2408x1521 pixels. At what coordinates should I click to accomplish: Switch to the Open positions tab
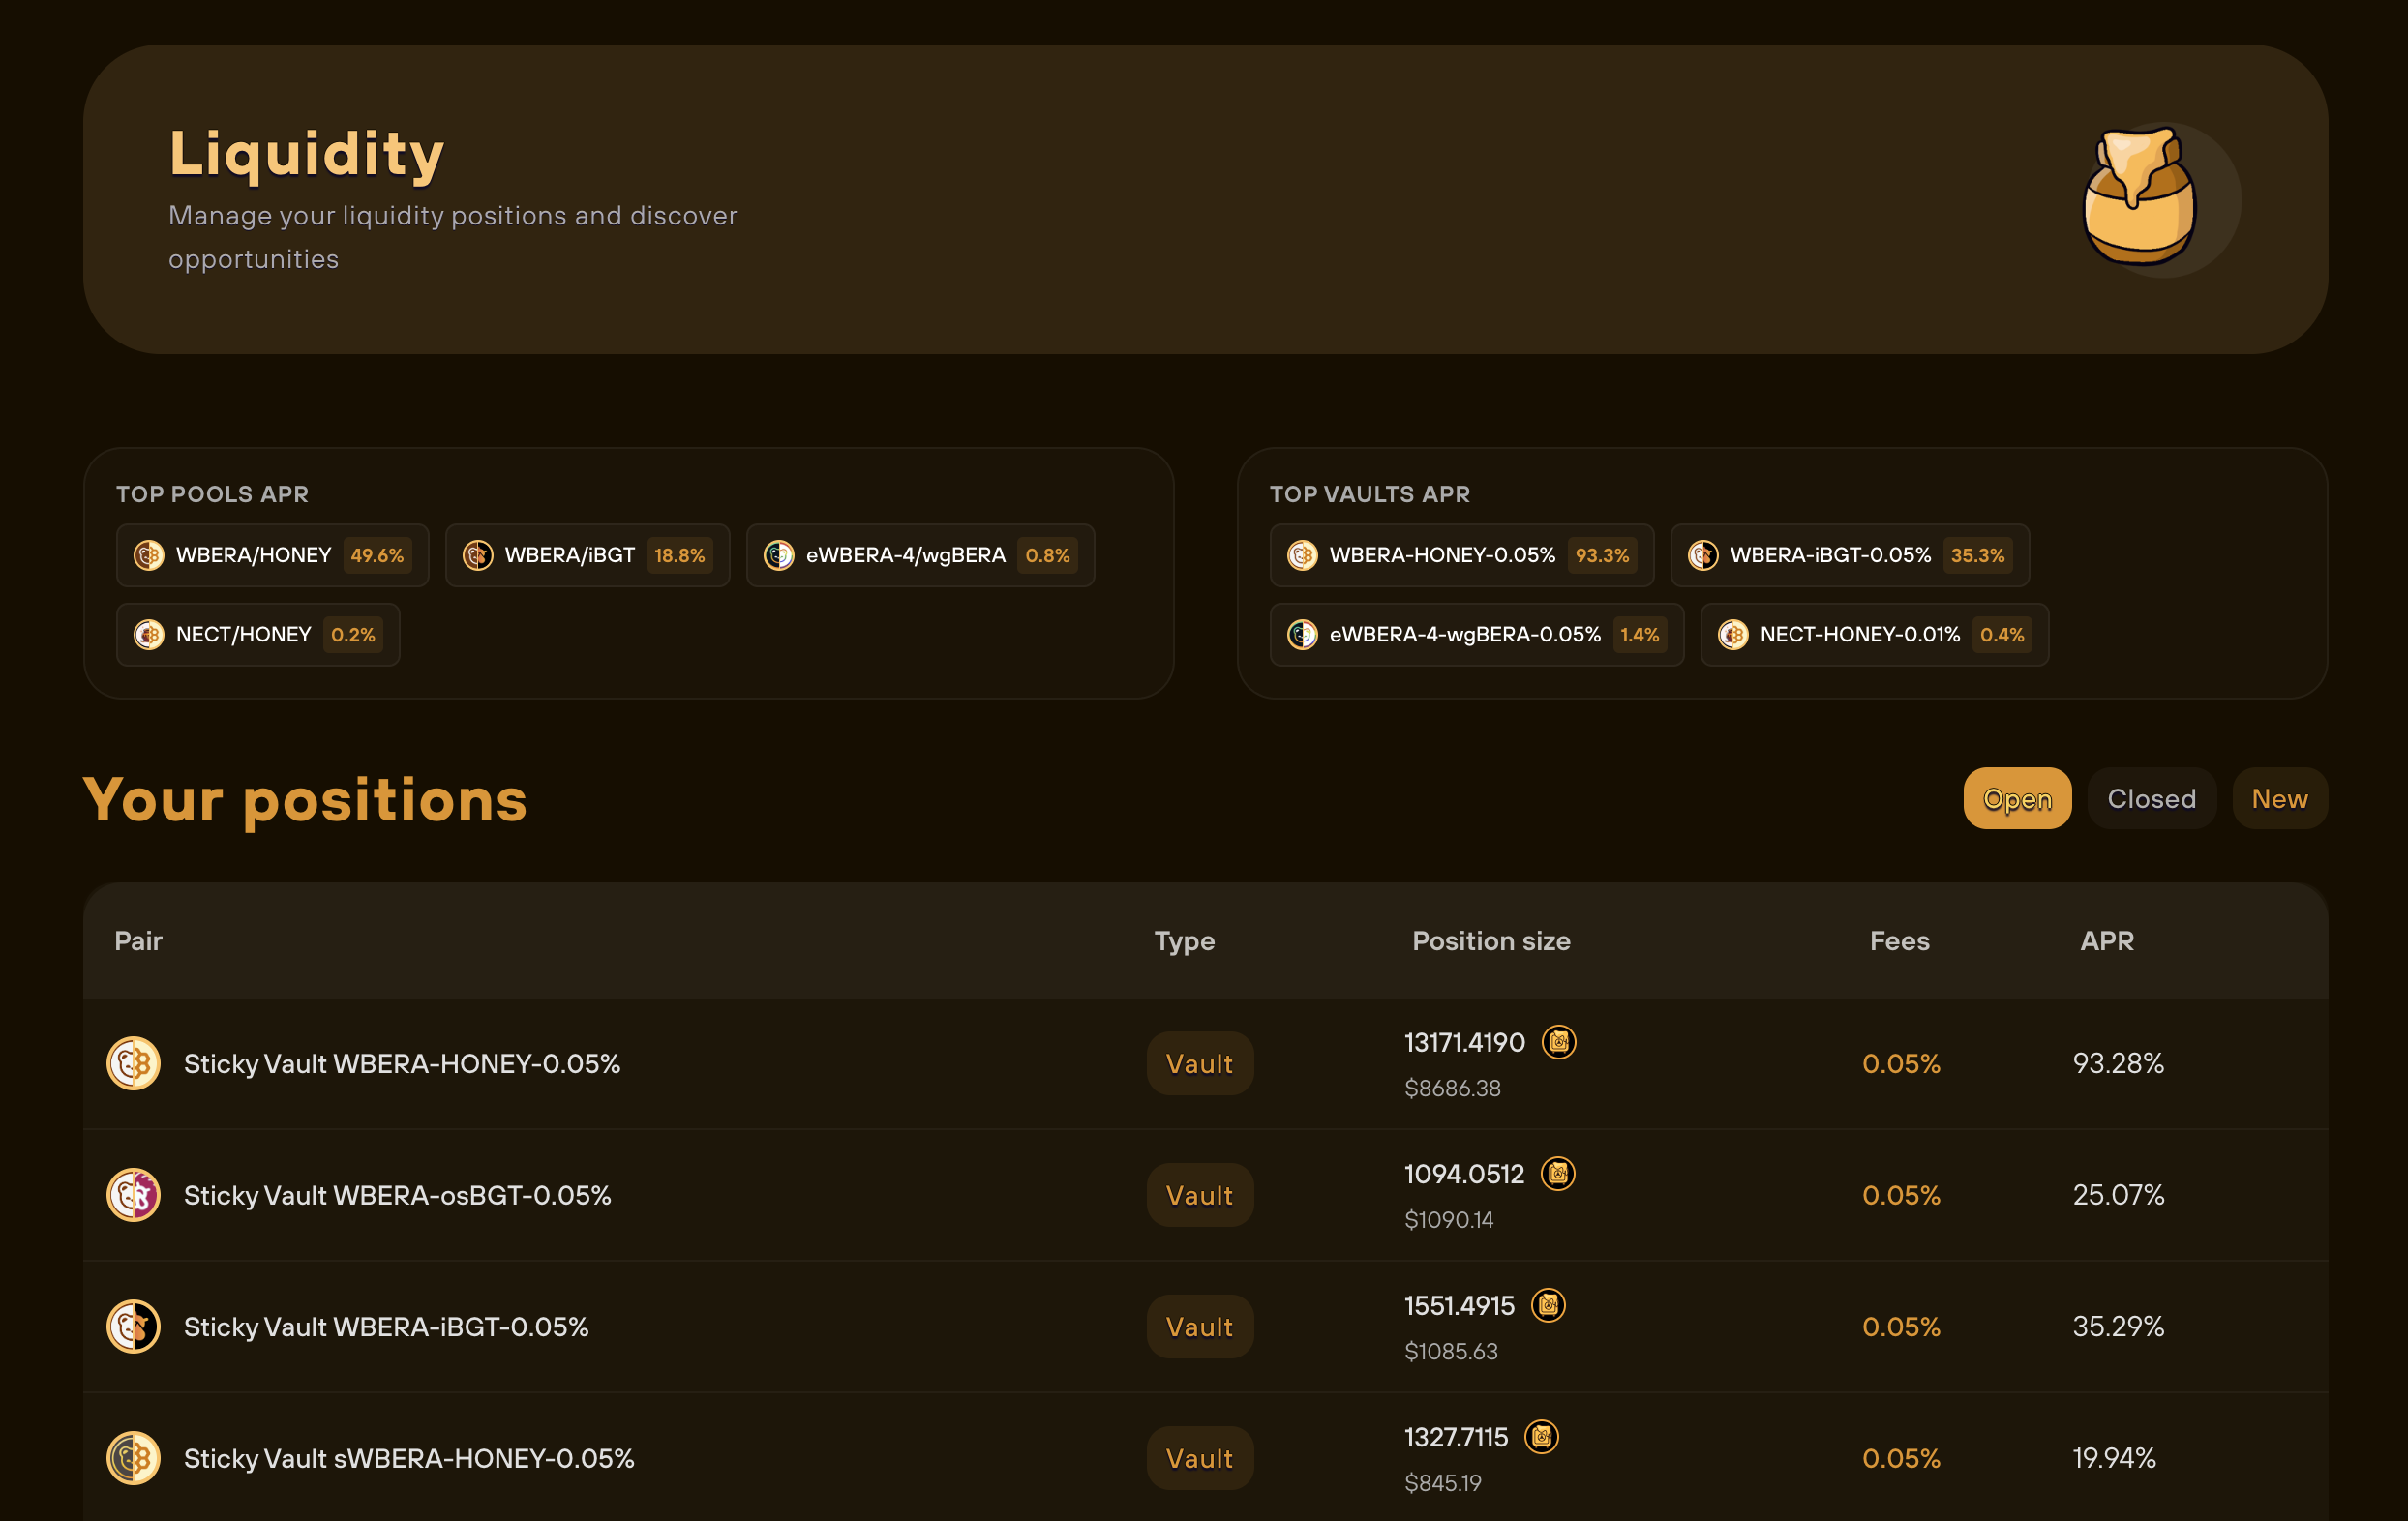point(2016,799)
